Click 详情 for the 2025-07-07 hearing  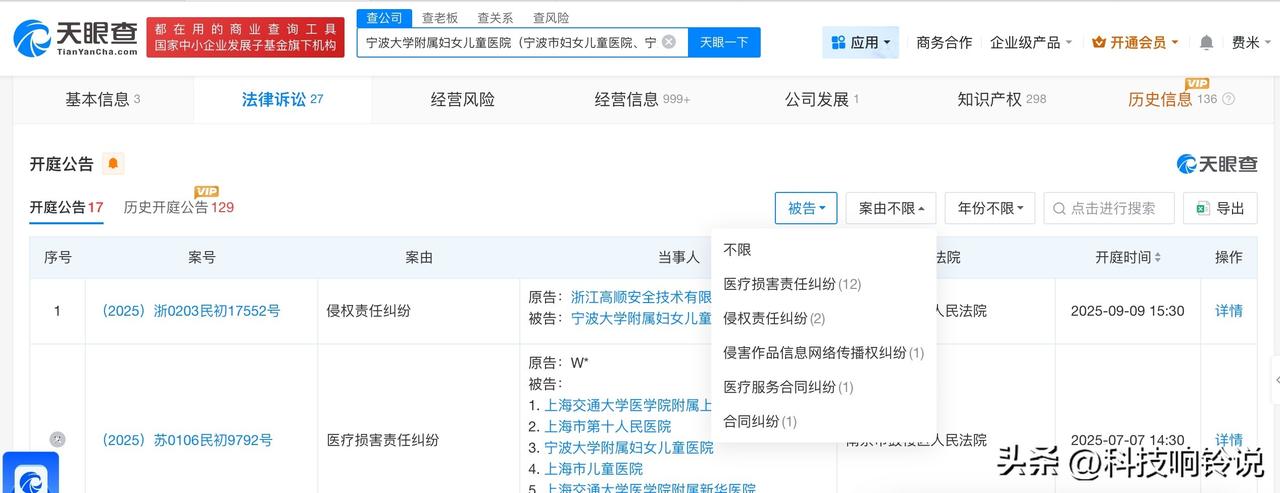pyautogui.click(x=1229, y=440)
